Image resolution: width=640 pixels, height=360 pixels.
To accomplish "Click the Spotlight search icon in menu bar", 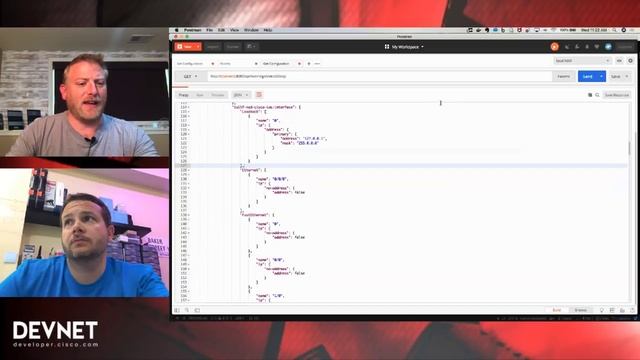I will [x=614, y=30].
